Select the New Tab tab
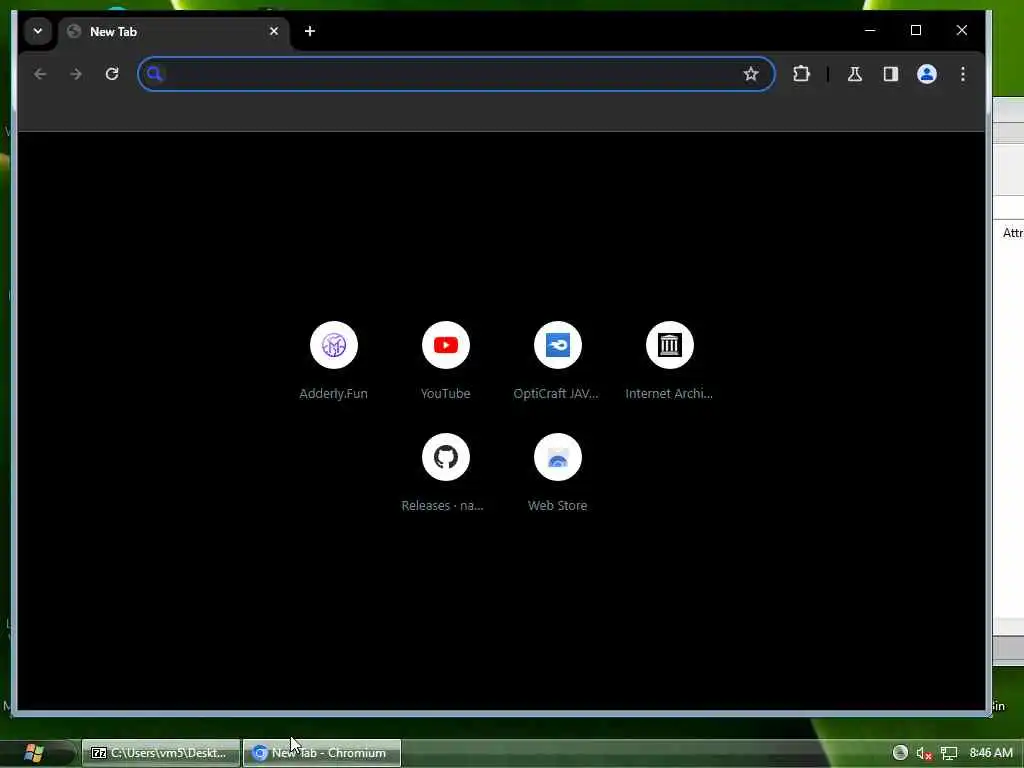1024x768 pixels. pyautogui.click(x=173, y=31)
